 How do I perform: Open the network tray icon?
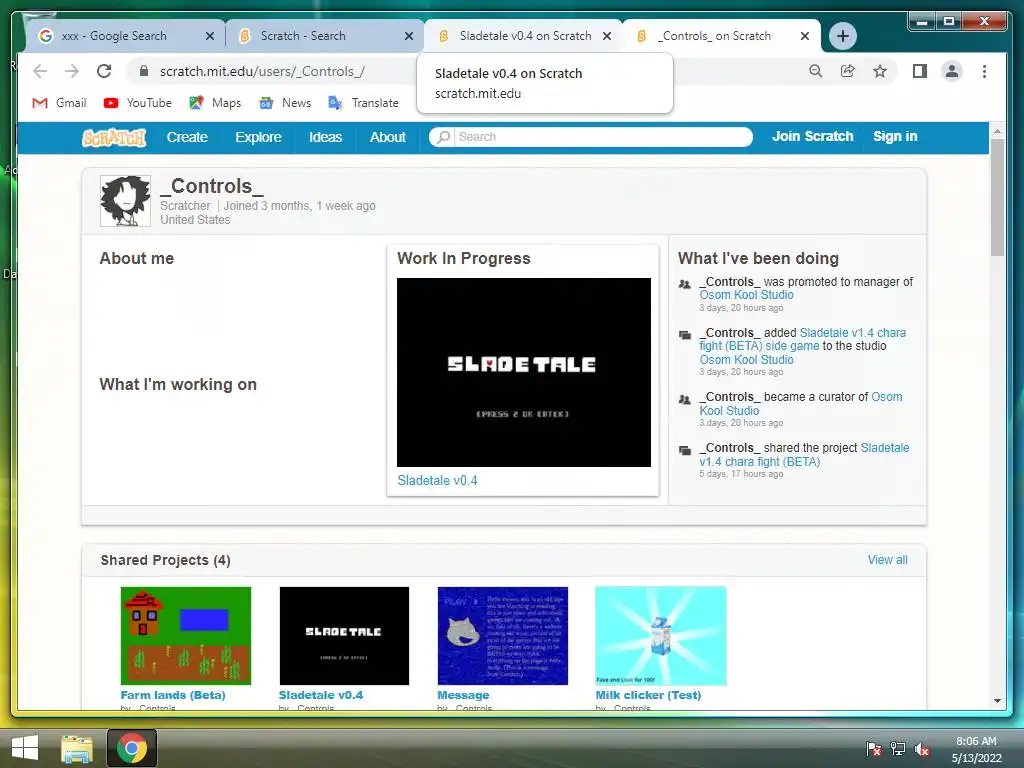pyautogui.click(x=898, y=748)
